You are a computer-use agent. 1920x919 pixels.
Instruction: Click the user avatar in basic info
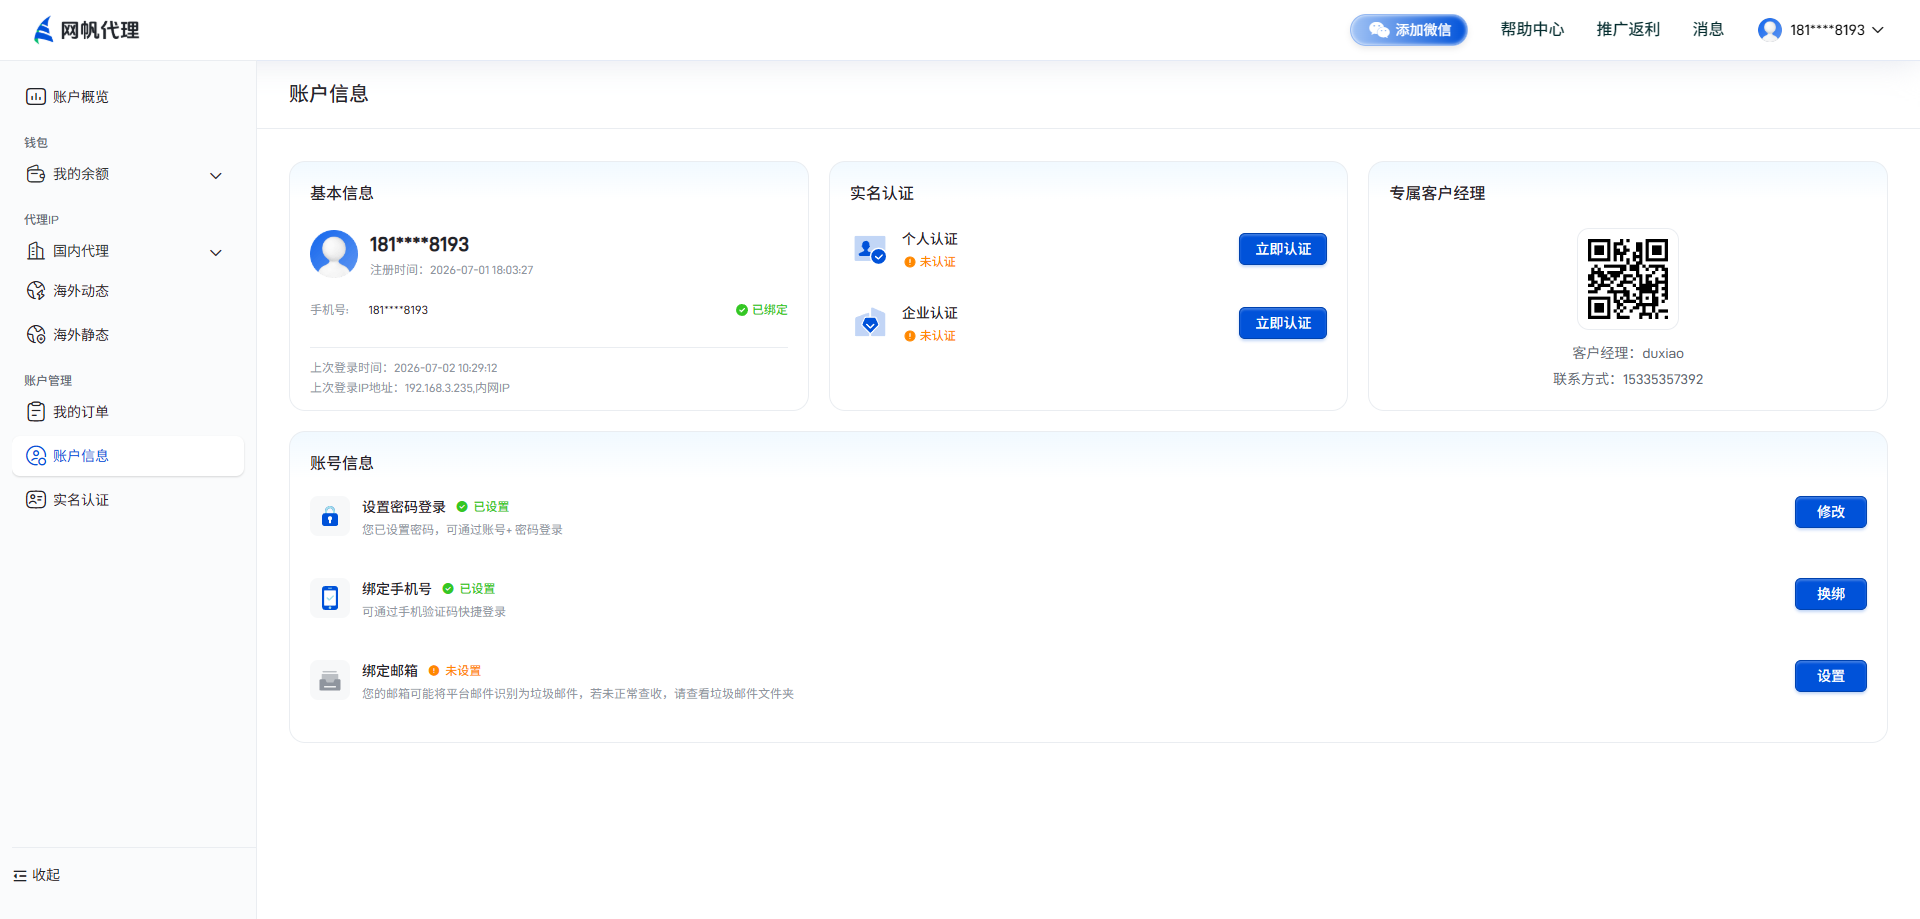click(x=334, y=254)
